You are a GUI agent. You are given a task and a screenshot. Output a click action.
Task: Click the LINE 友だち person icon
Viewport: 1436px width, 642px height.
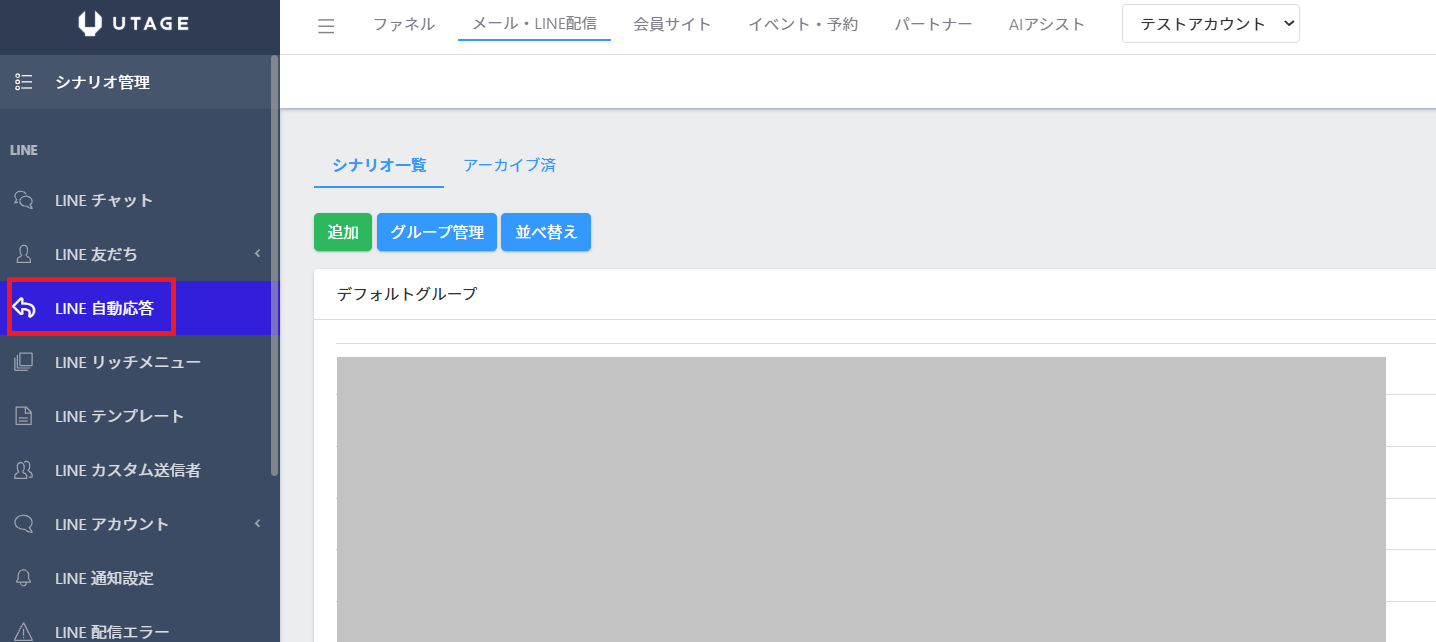(24, 254)
